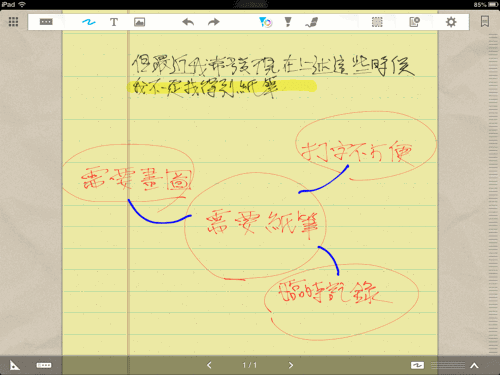500x375 pixels.
Task: Open the pen color palette
Action: (x=266, y=22)
